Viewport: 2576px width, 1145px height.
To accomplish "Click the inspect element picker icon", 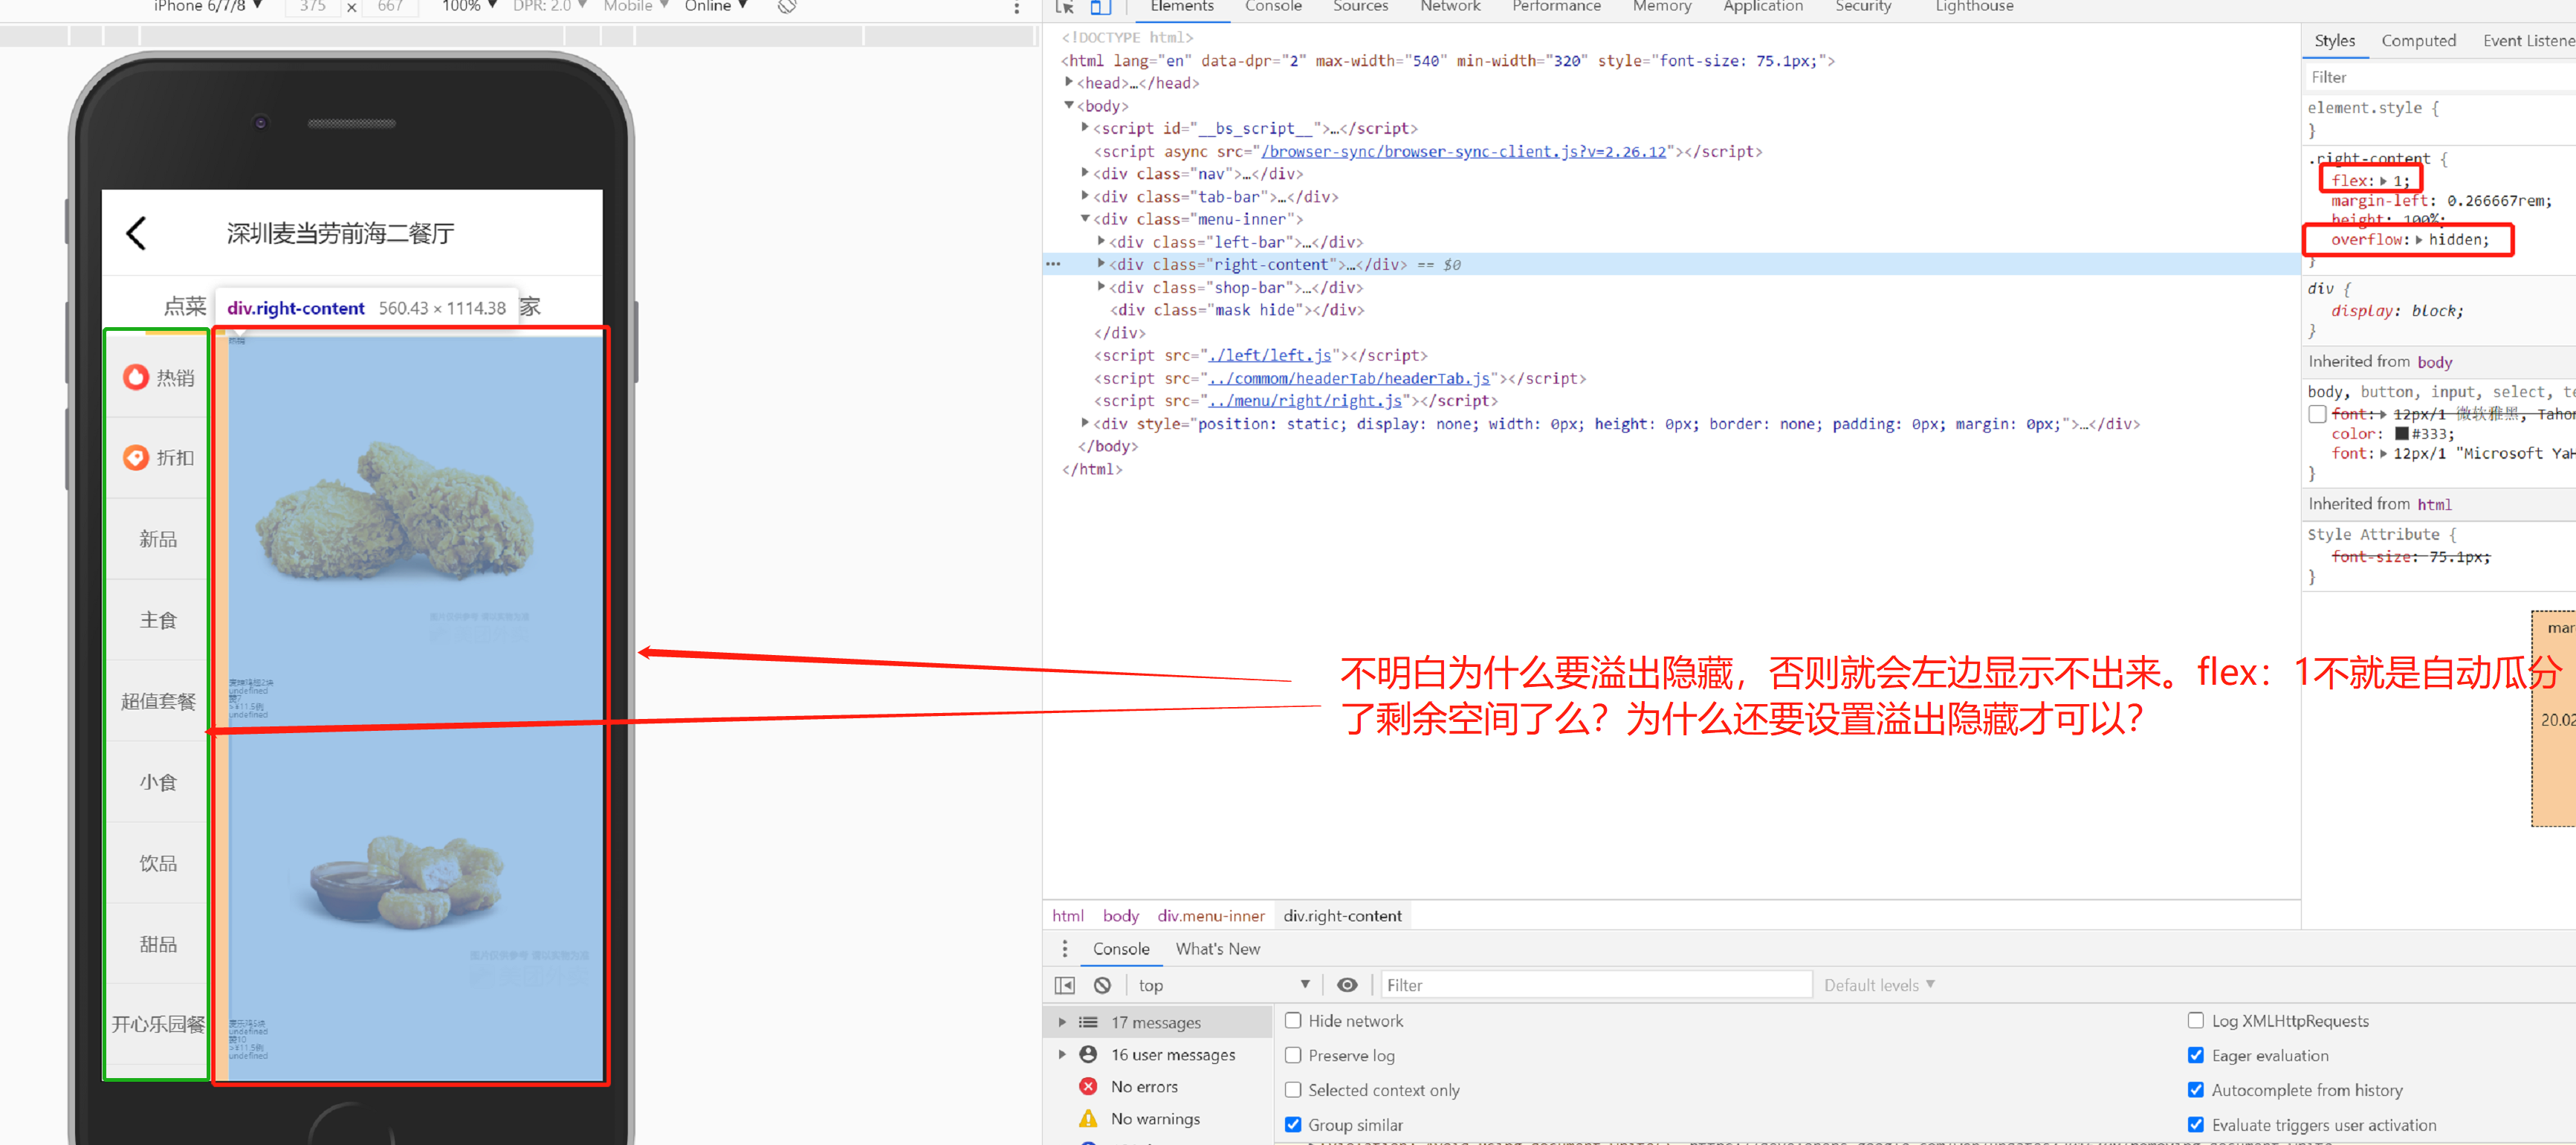I will pos(1064,7).
